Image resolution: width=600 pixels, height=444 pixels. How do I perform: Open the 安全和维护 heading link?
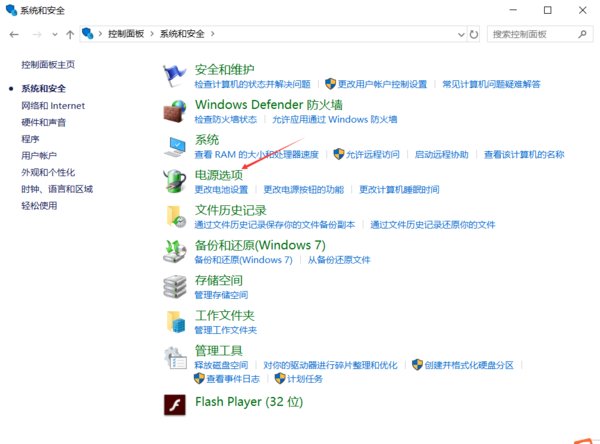click(225, 69)
